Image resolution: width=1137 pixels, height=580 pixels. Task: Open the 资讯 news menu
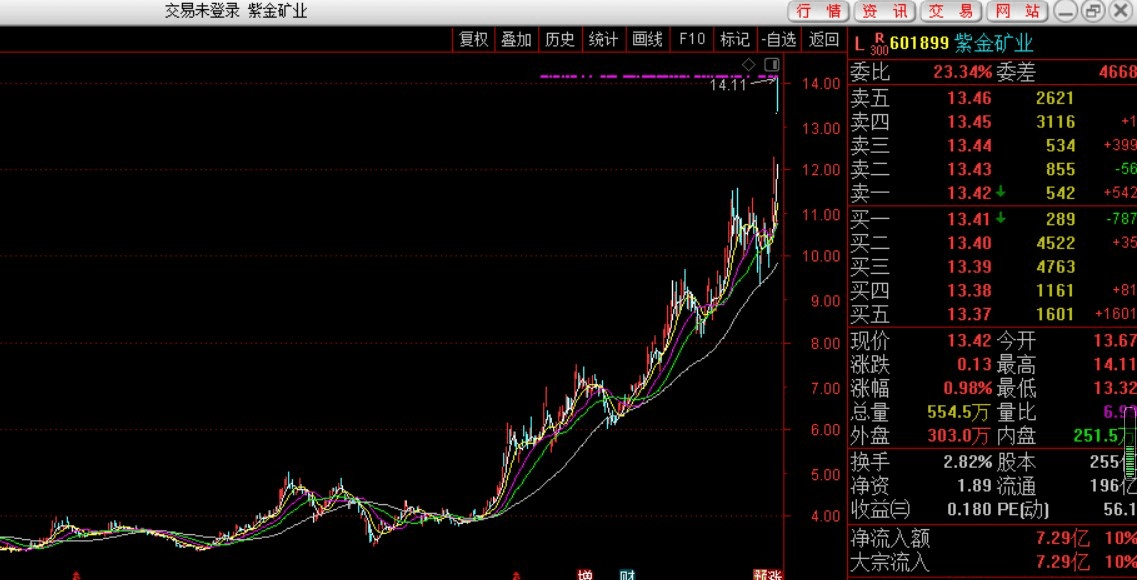[885, 11]
